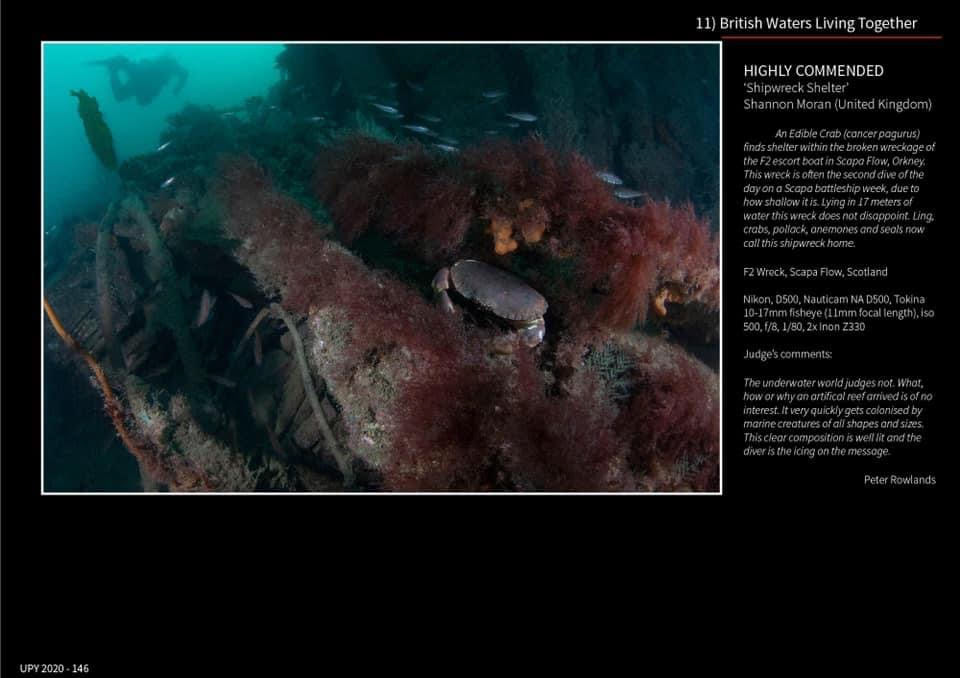Click the photographer name Shannon Moran (United Kingdom)
This screenshot has height=678, width=960.
click(x=838, y=104)
